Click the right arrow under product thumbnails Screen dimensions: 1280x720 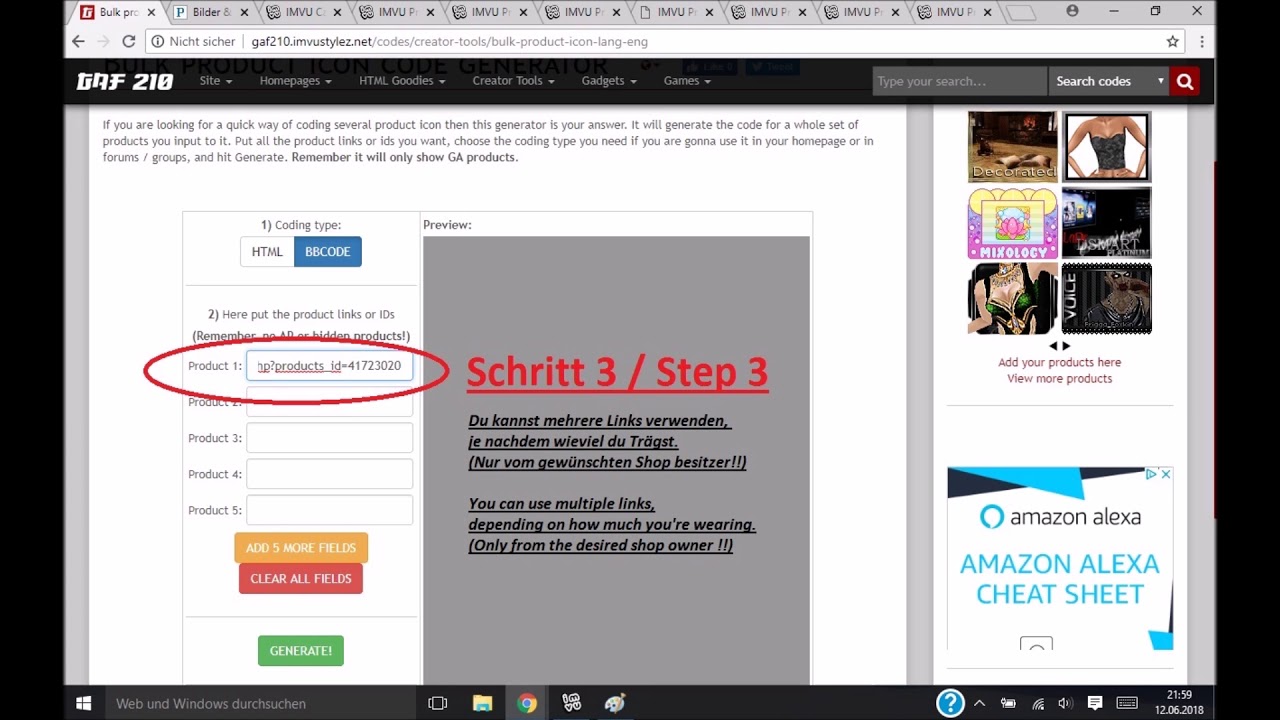click(x=1066, y=345)
